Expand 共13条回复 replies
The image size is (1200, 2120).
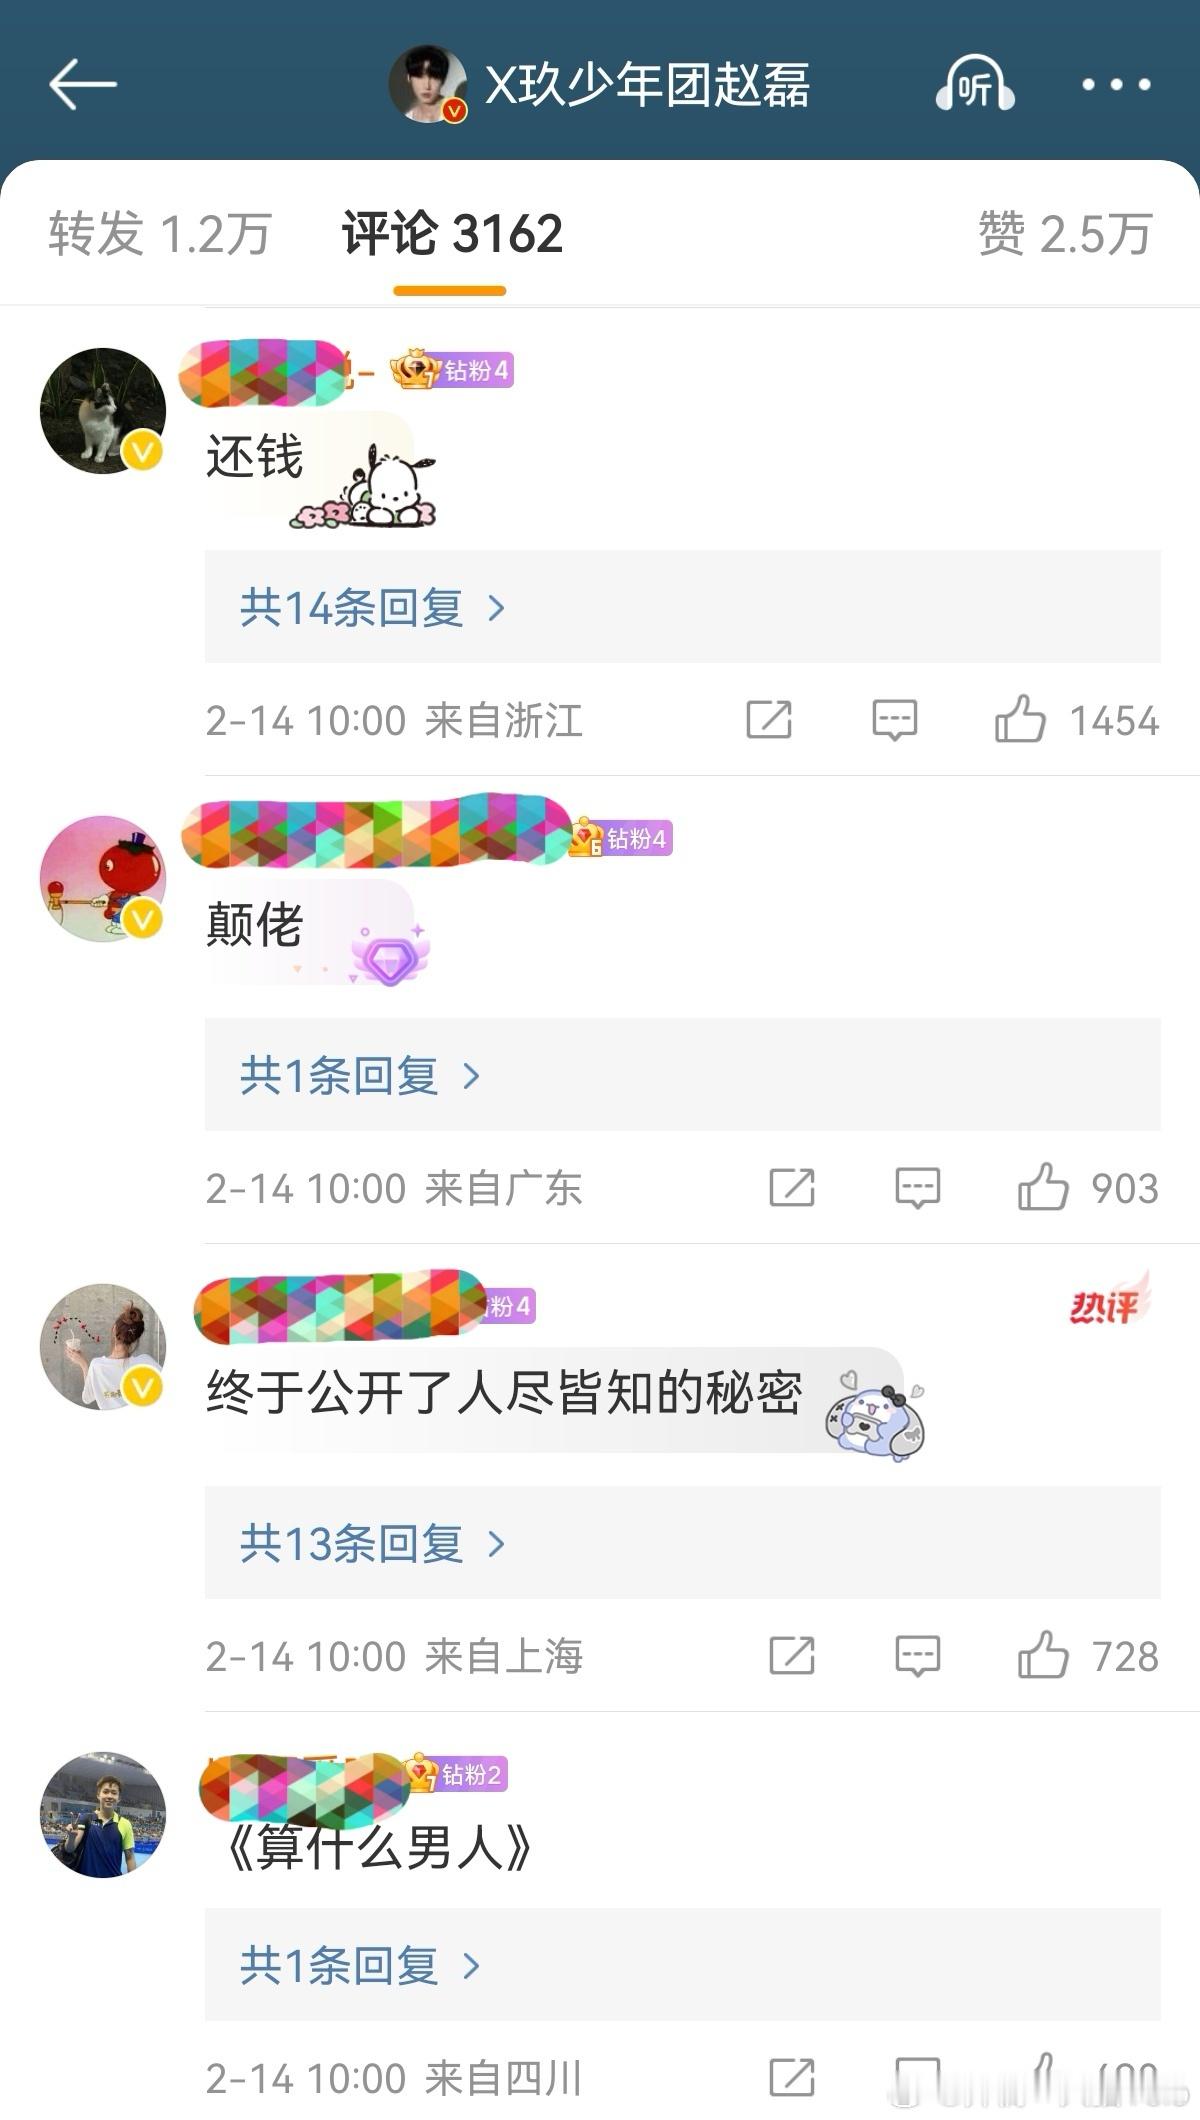coord(682,1543)
